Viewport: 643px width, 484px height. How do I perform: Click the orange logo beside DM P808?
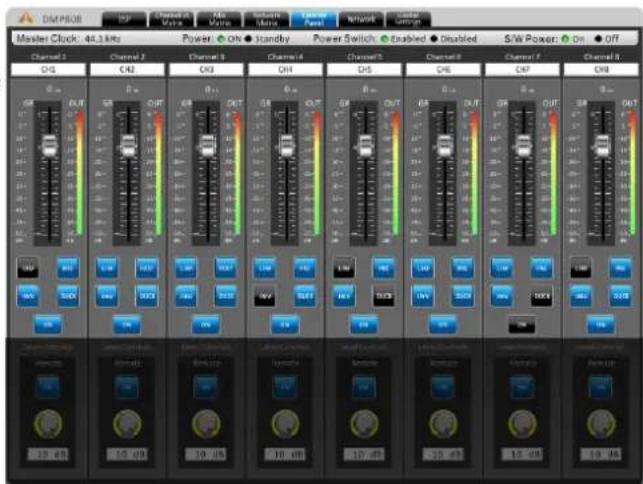click(x=25, y=18)
